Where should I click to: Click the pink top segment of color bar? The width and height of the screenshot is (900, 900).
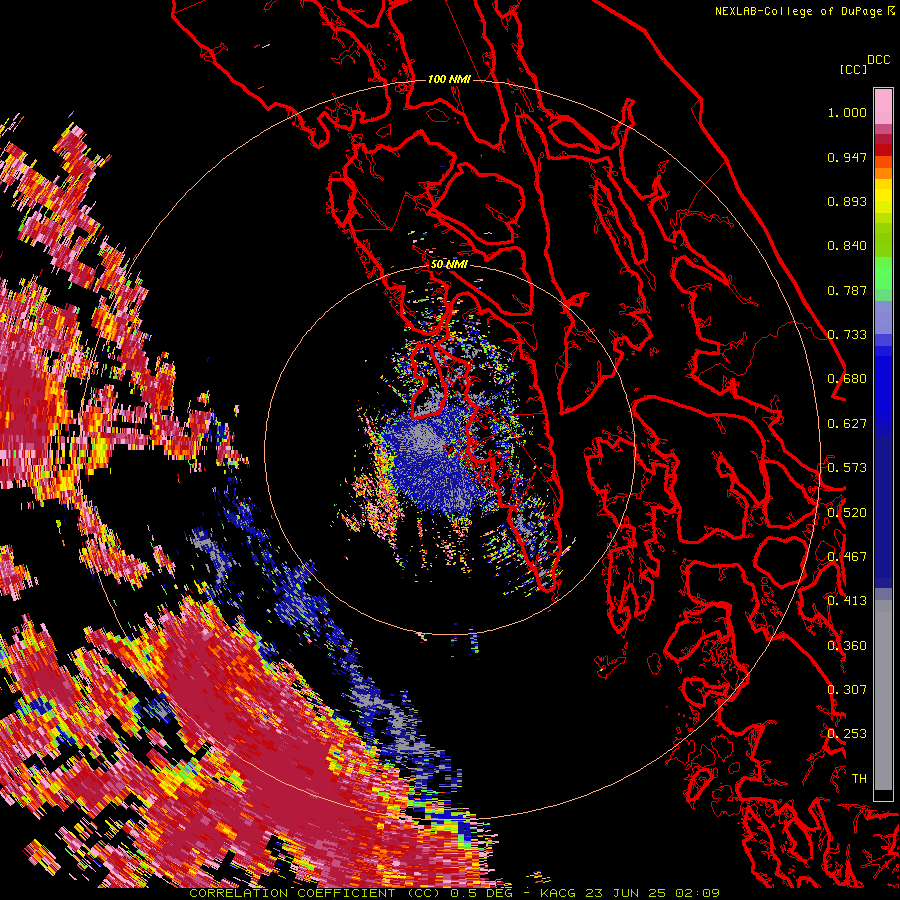pyautogui.click(x=883, y=106)
